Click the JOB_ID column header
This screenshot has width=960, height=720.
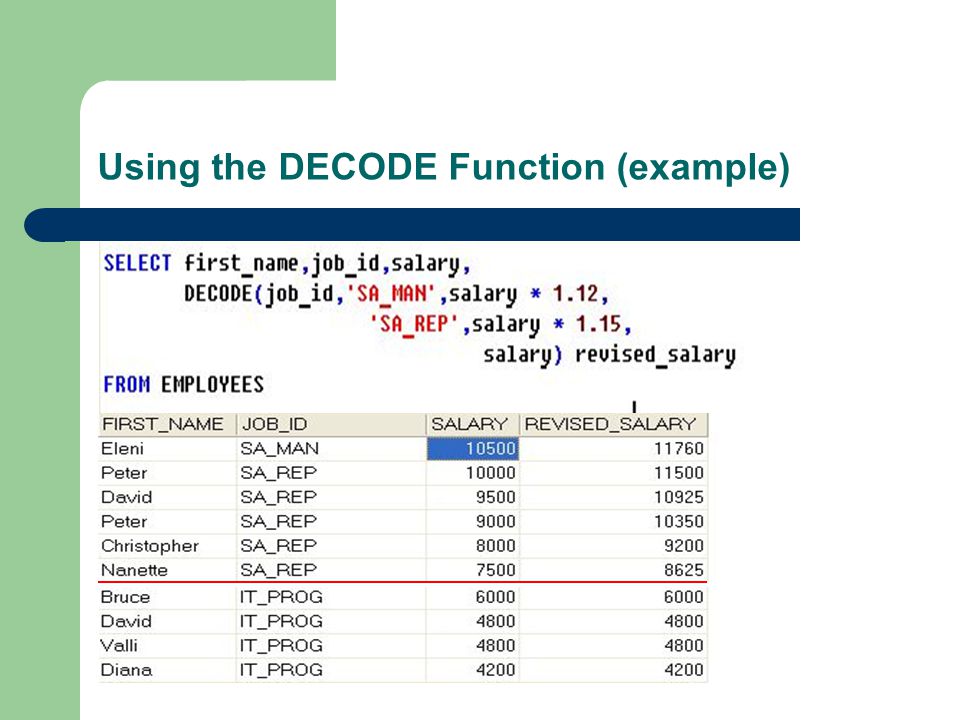tap(331, 424)
